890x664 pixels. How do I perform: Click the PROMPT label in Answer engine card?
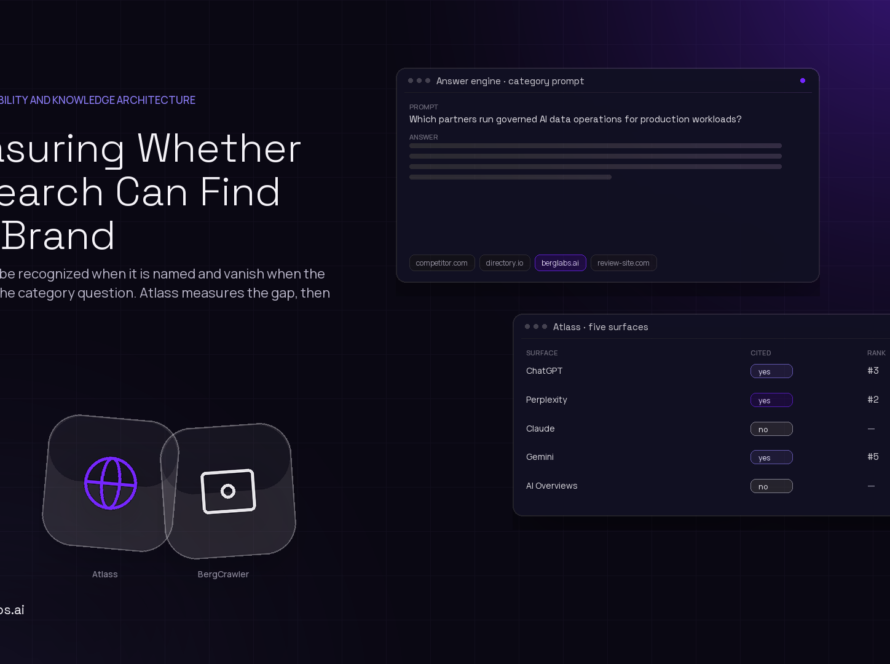pyautogui.click(x=423, y=107)
